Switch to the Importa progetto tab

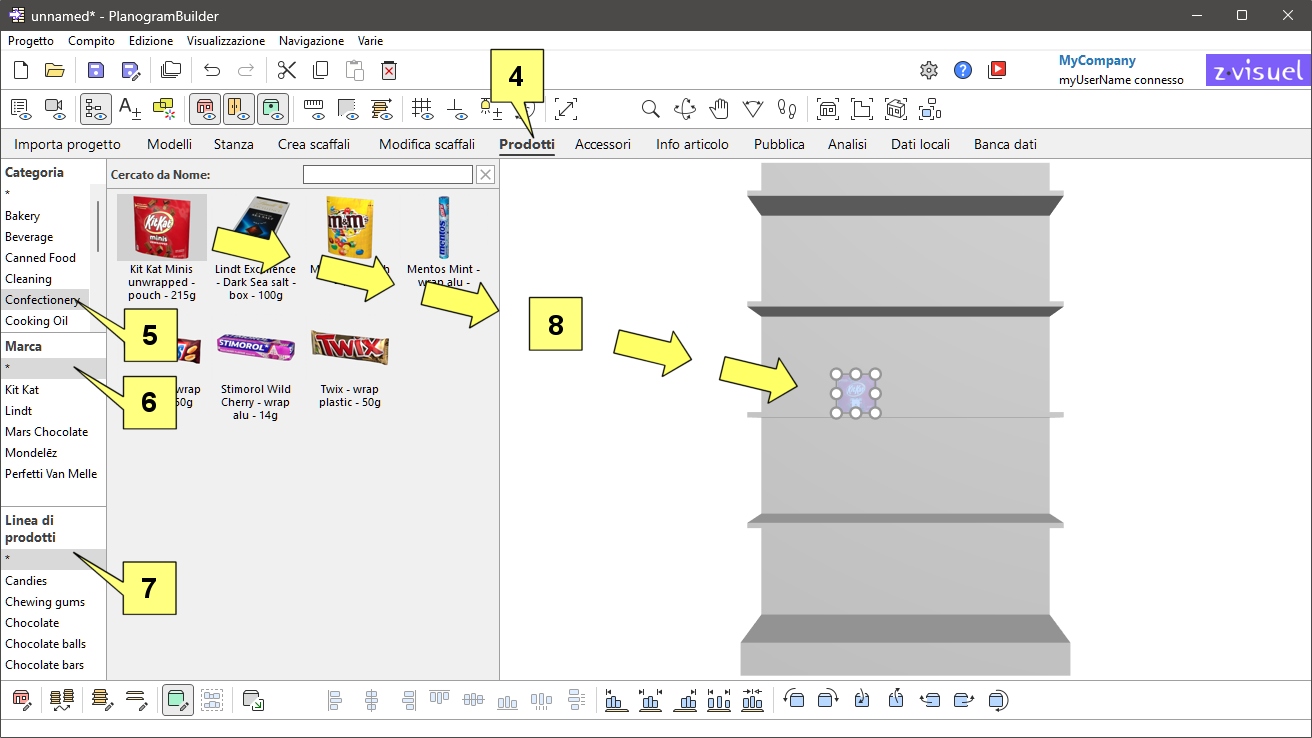point(67,144)
